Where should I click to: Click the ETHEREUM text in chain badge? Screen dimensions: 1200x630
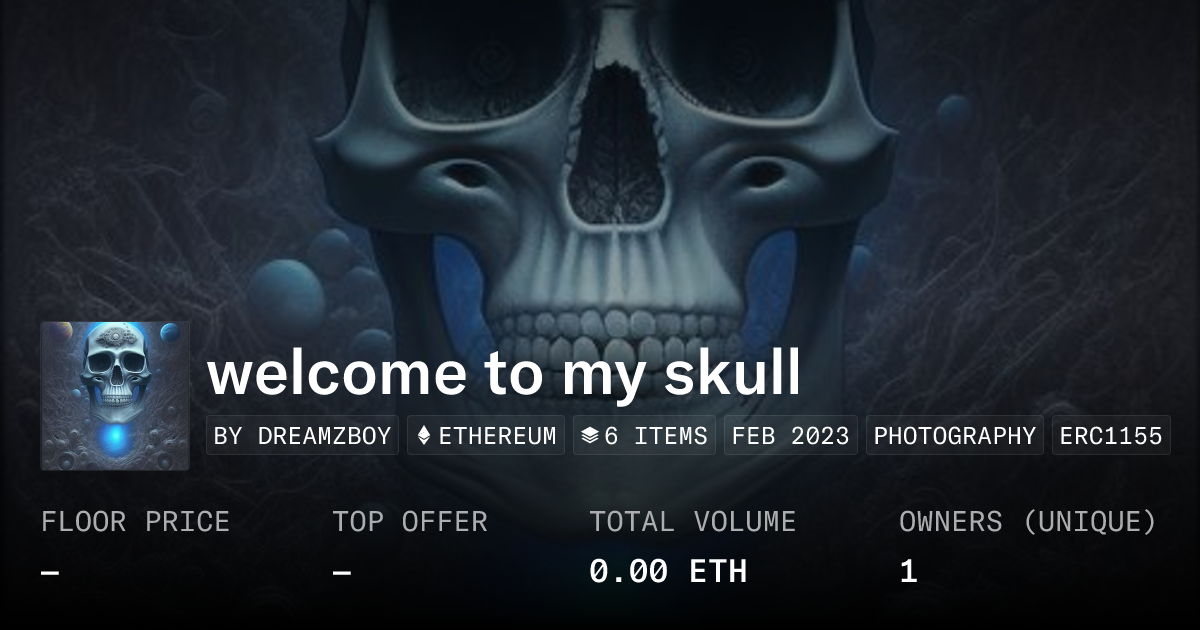coord(497,436)
